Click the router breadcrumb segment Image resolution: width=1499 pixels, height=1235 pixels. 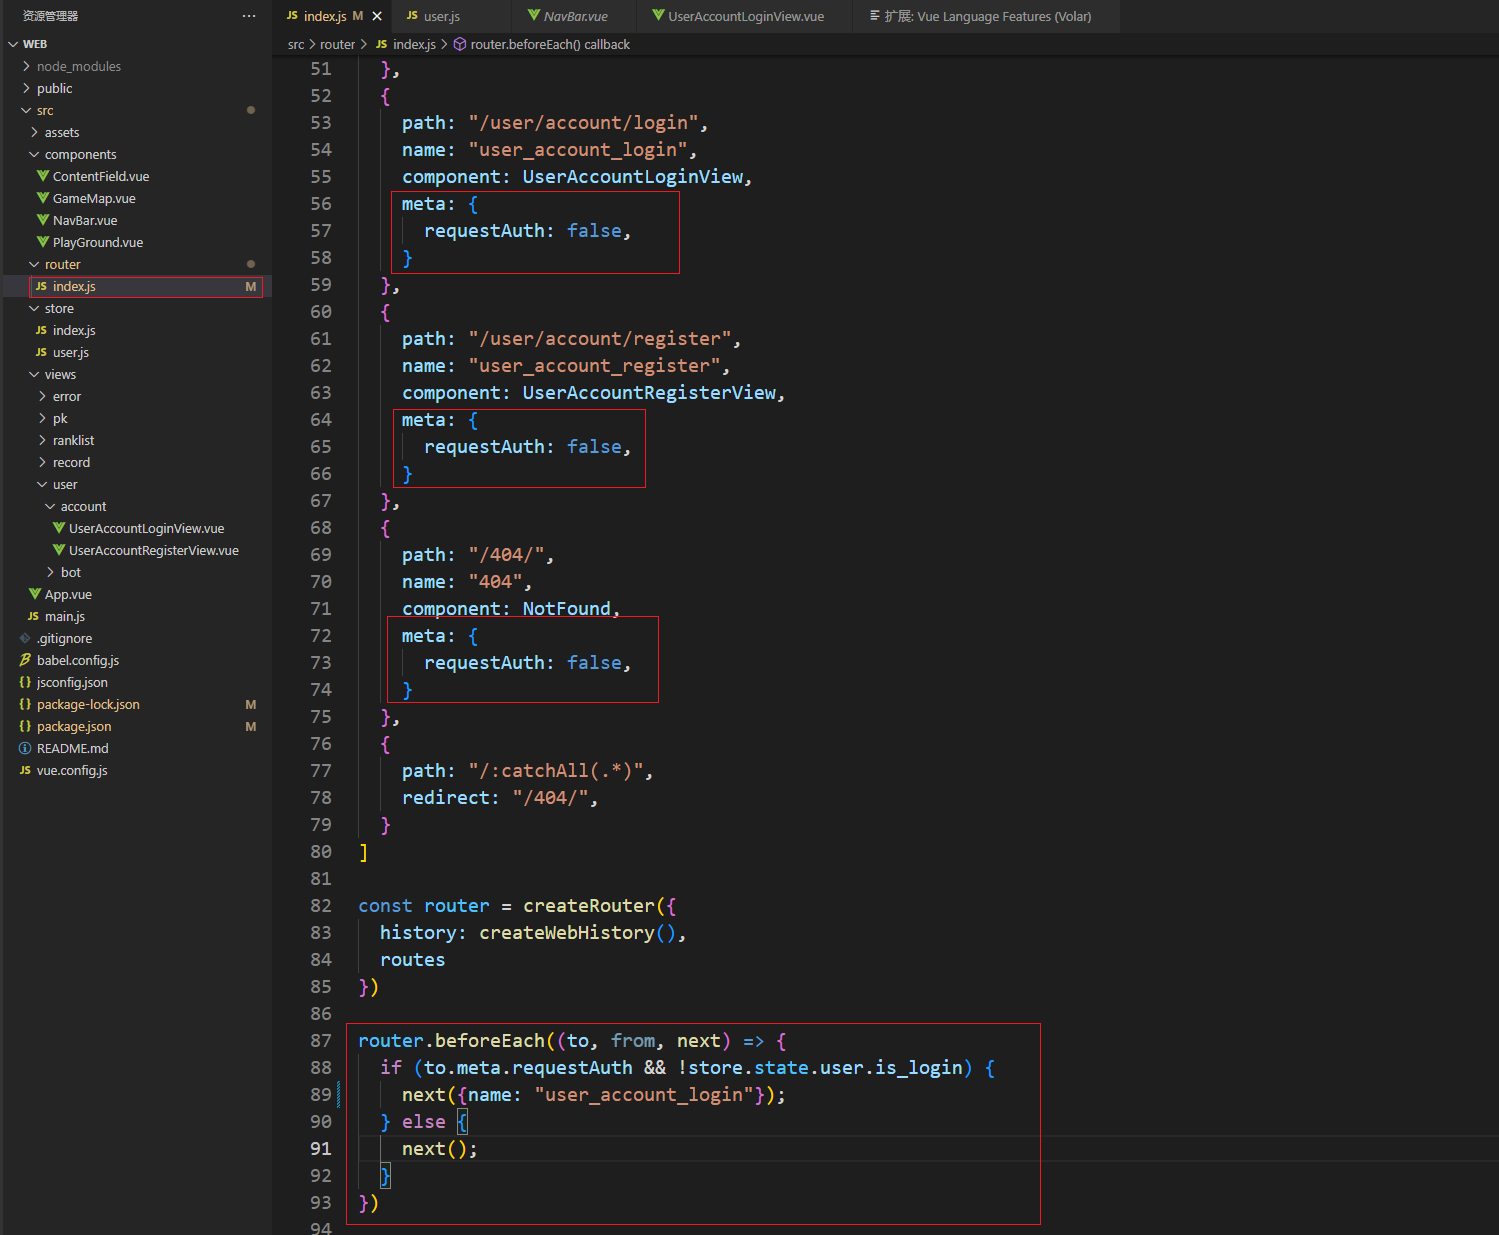coord(337,44)
